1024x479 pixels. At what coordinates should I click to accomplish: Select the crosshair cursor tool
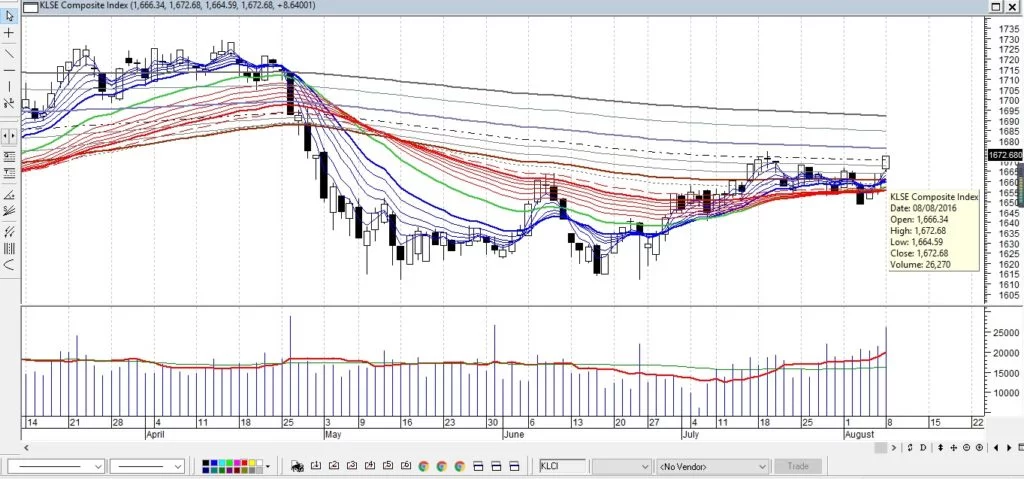coord(9,33)
